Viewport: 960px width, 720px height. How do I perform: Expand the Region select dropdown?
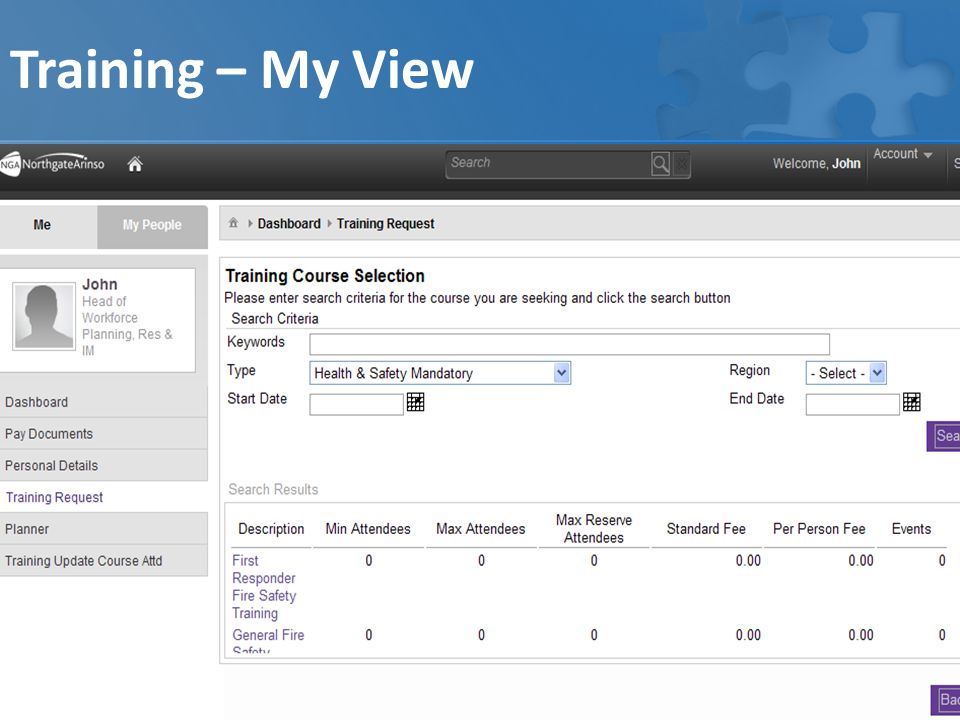877,373
